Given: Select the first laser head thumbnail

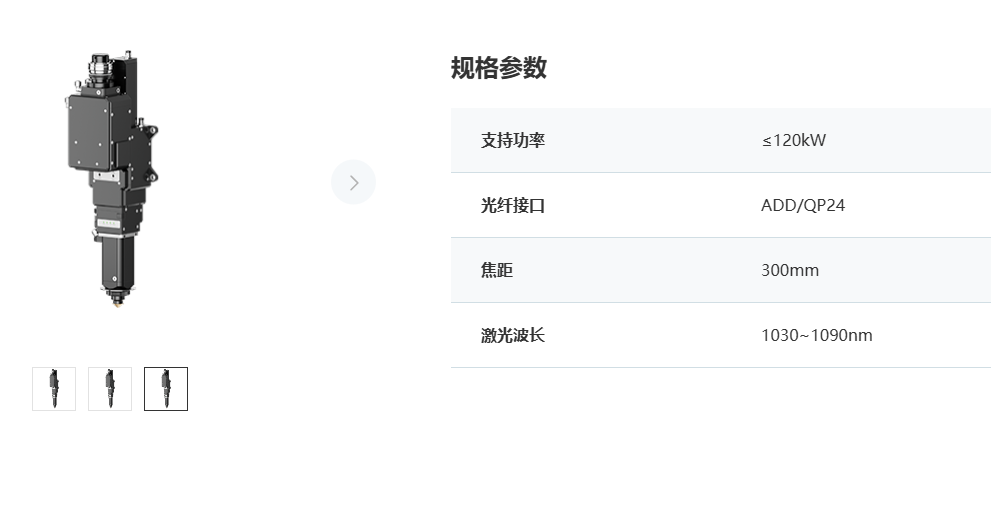Looking at the screenshot, I should [54, 389].
